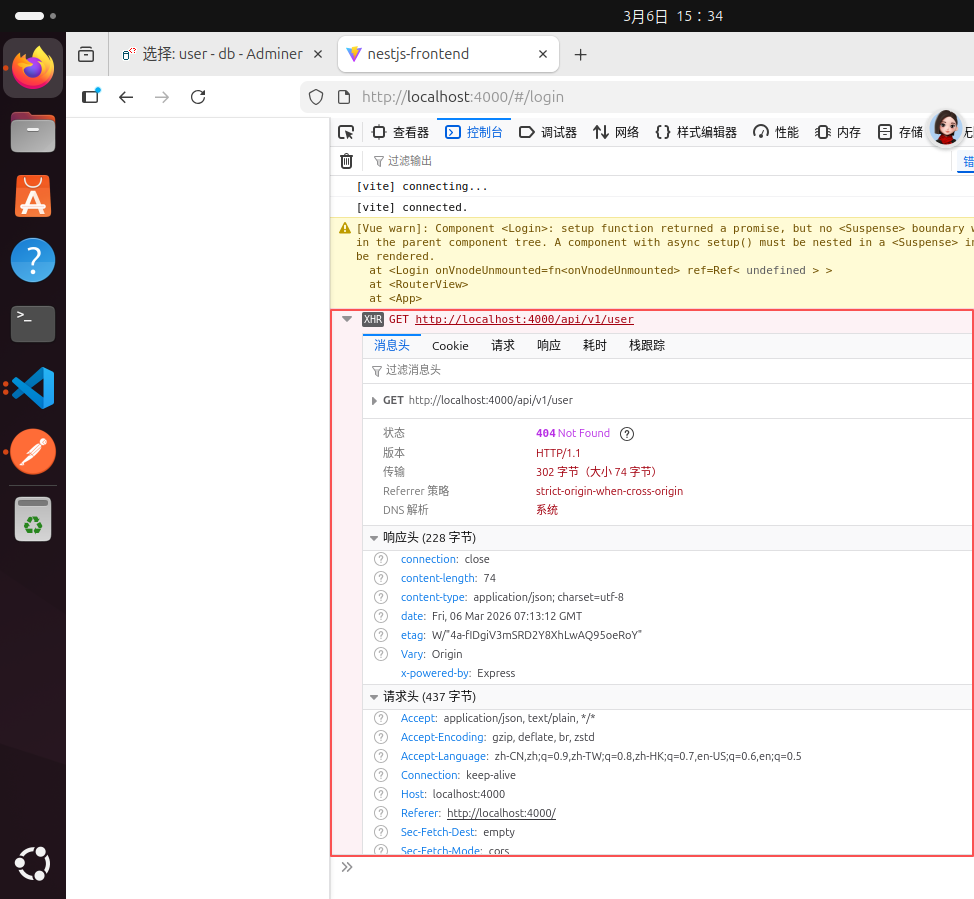
Task: Open Files manager in dock
Action: 33,132
